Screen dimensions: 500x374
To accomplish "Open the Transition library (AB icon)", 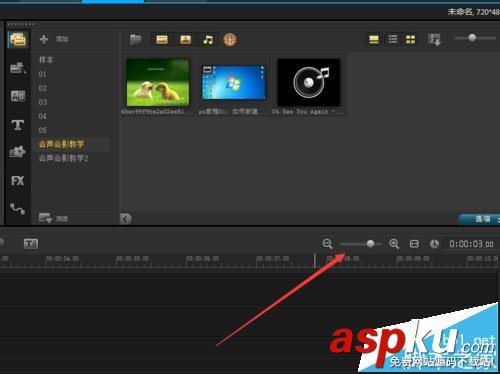I will [18, 96].
